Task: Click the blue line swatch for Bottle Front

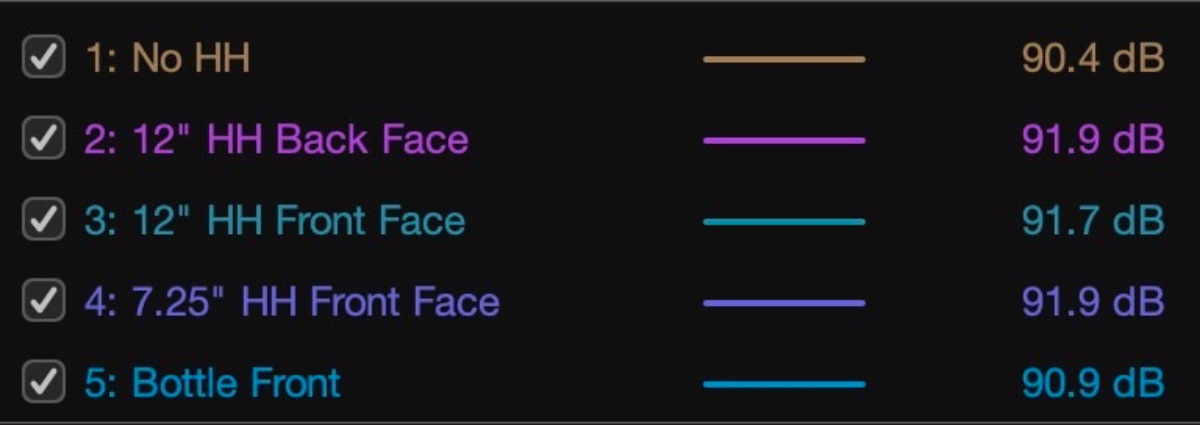Action: coord(784,384)
